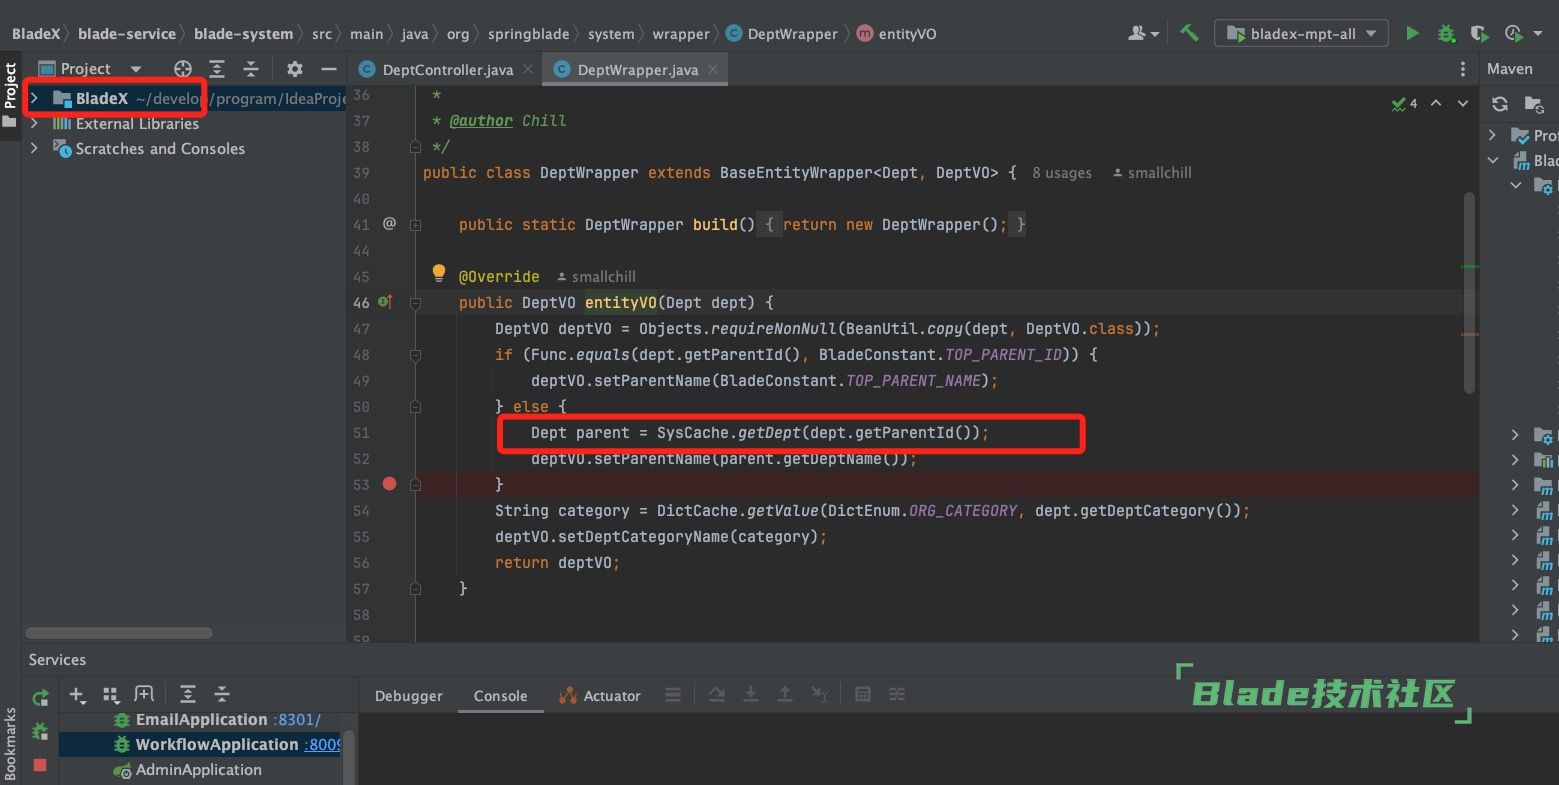This screenshot has height=785, width=1559.
Task: Click the Services debug bug icon
Action: [40, 732]
